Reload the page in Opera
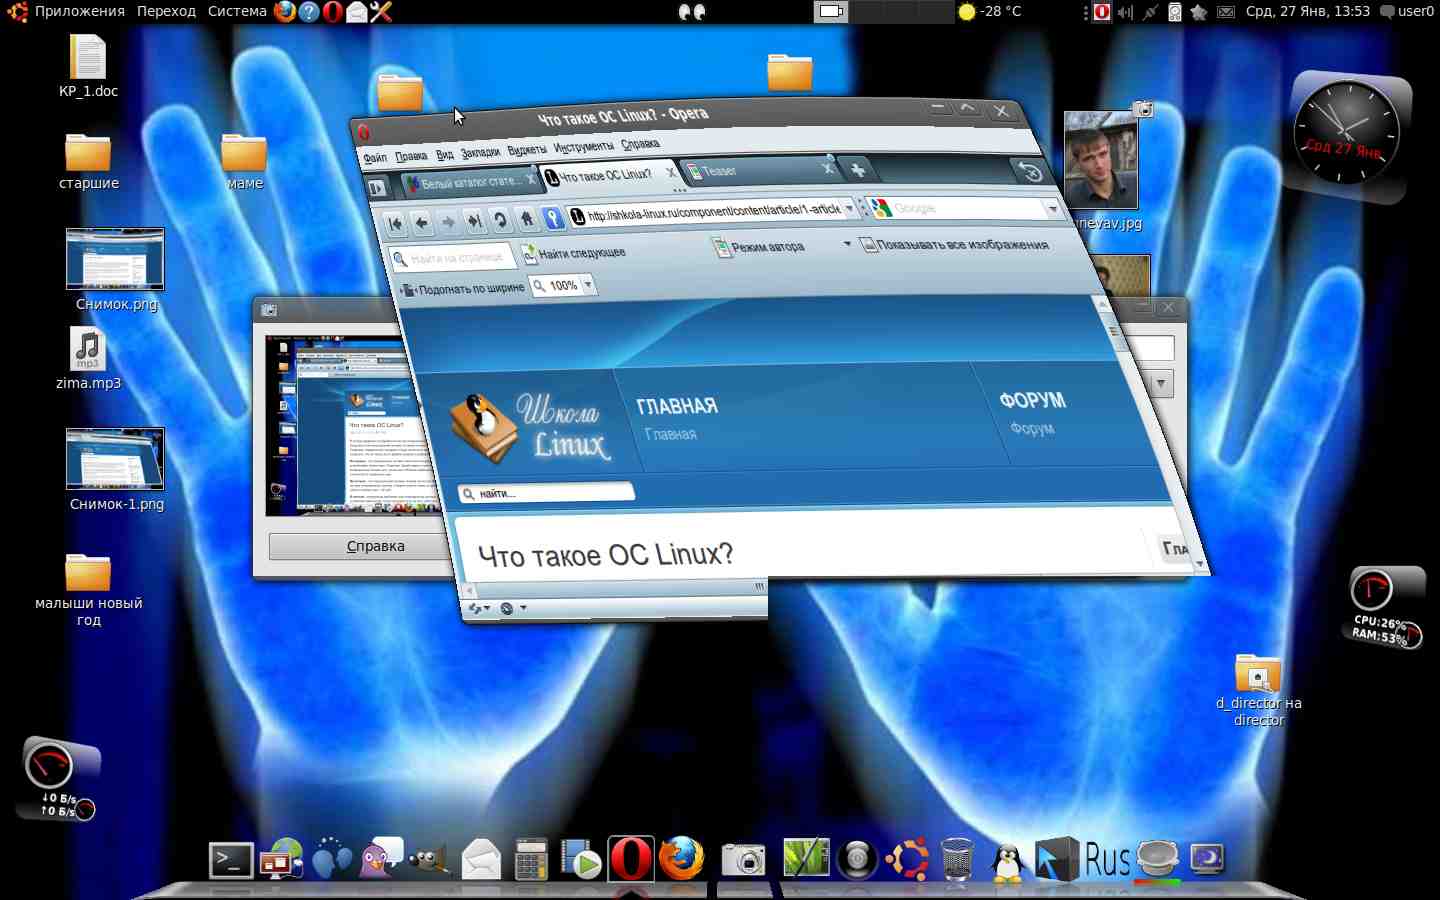This screenshot has height=900, width=1440. (x=501, y=220)
